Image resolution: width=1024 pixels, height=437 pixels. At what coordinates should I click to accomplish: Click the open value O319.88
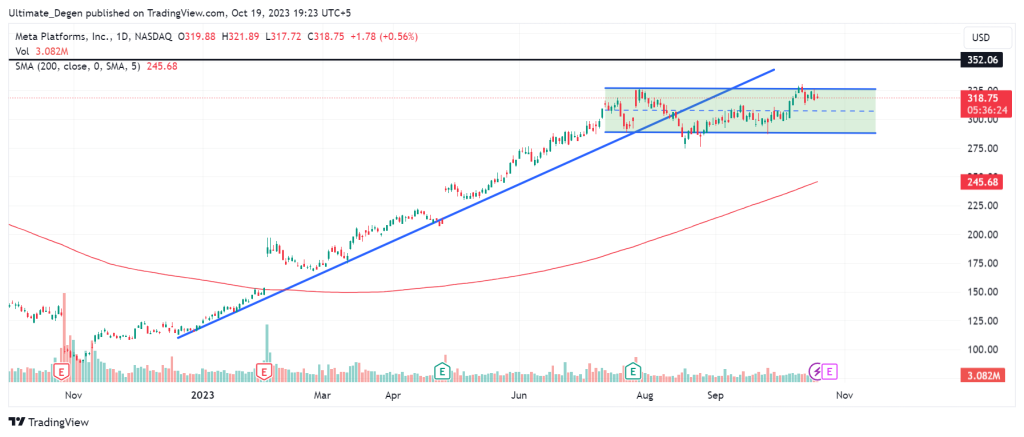tap(197, 37)
